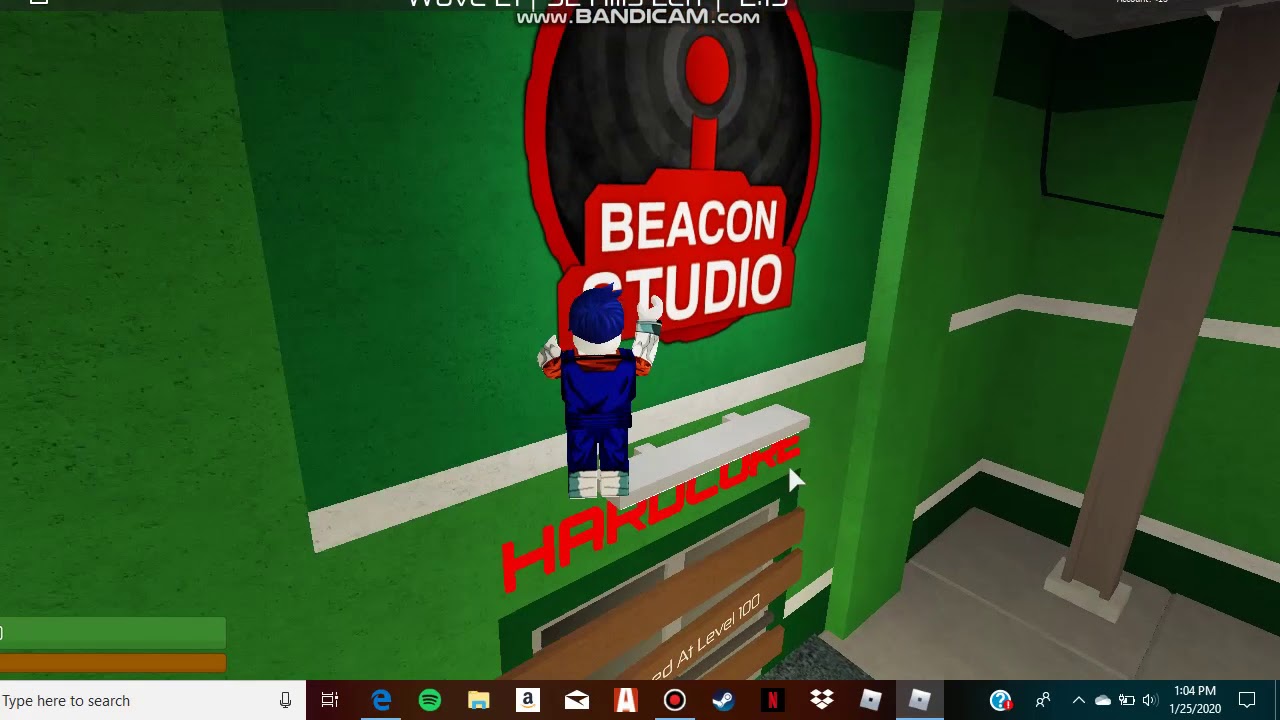
Task: Open the People icon in the taskbar
Action: tap(1043, 700)
